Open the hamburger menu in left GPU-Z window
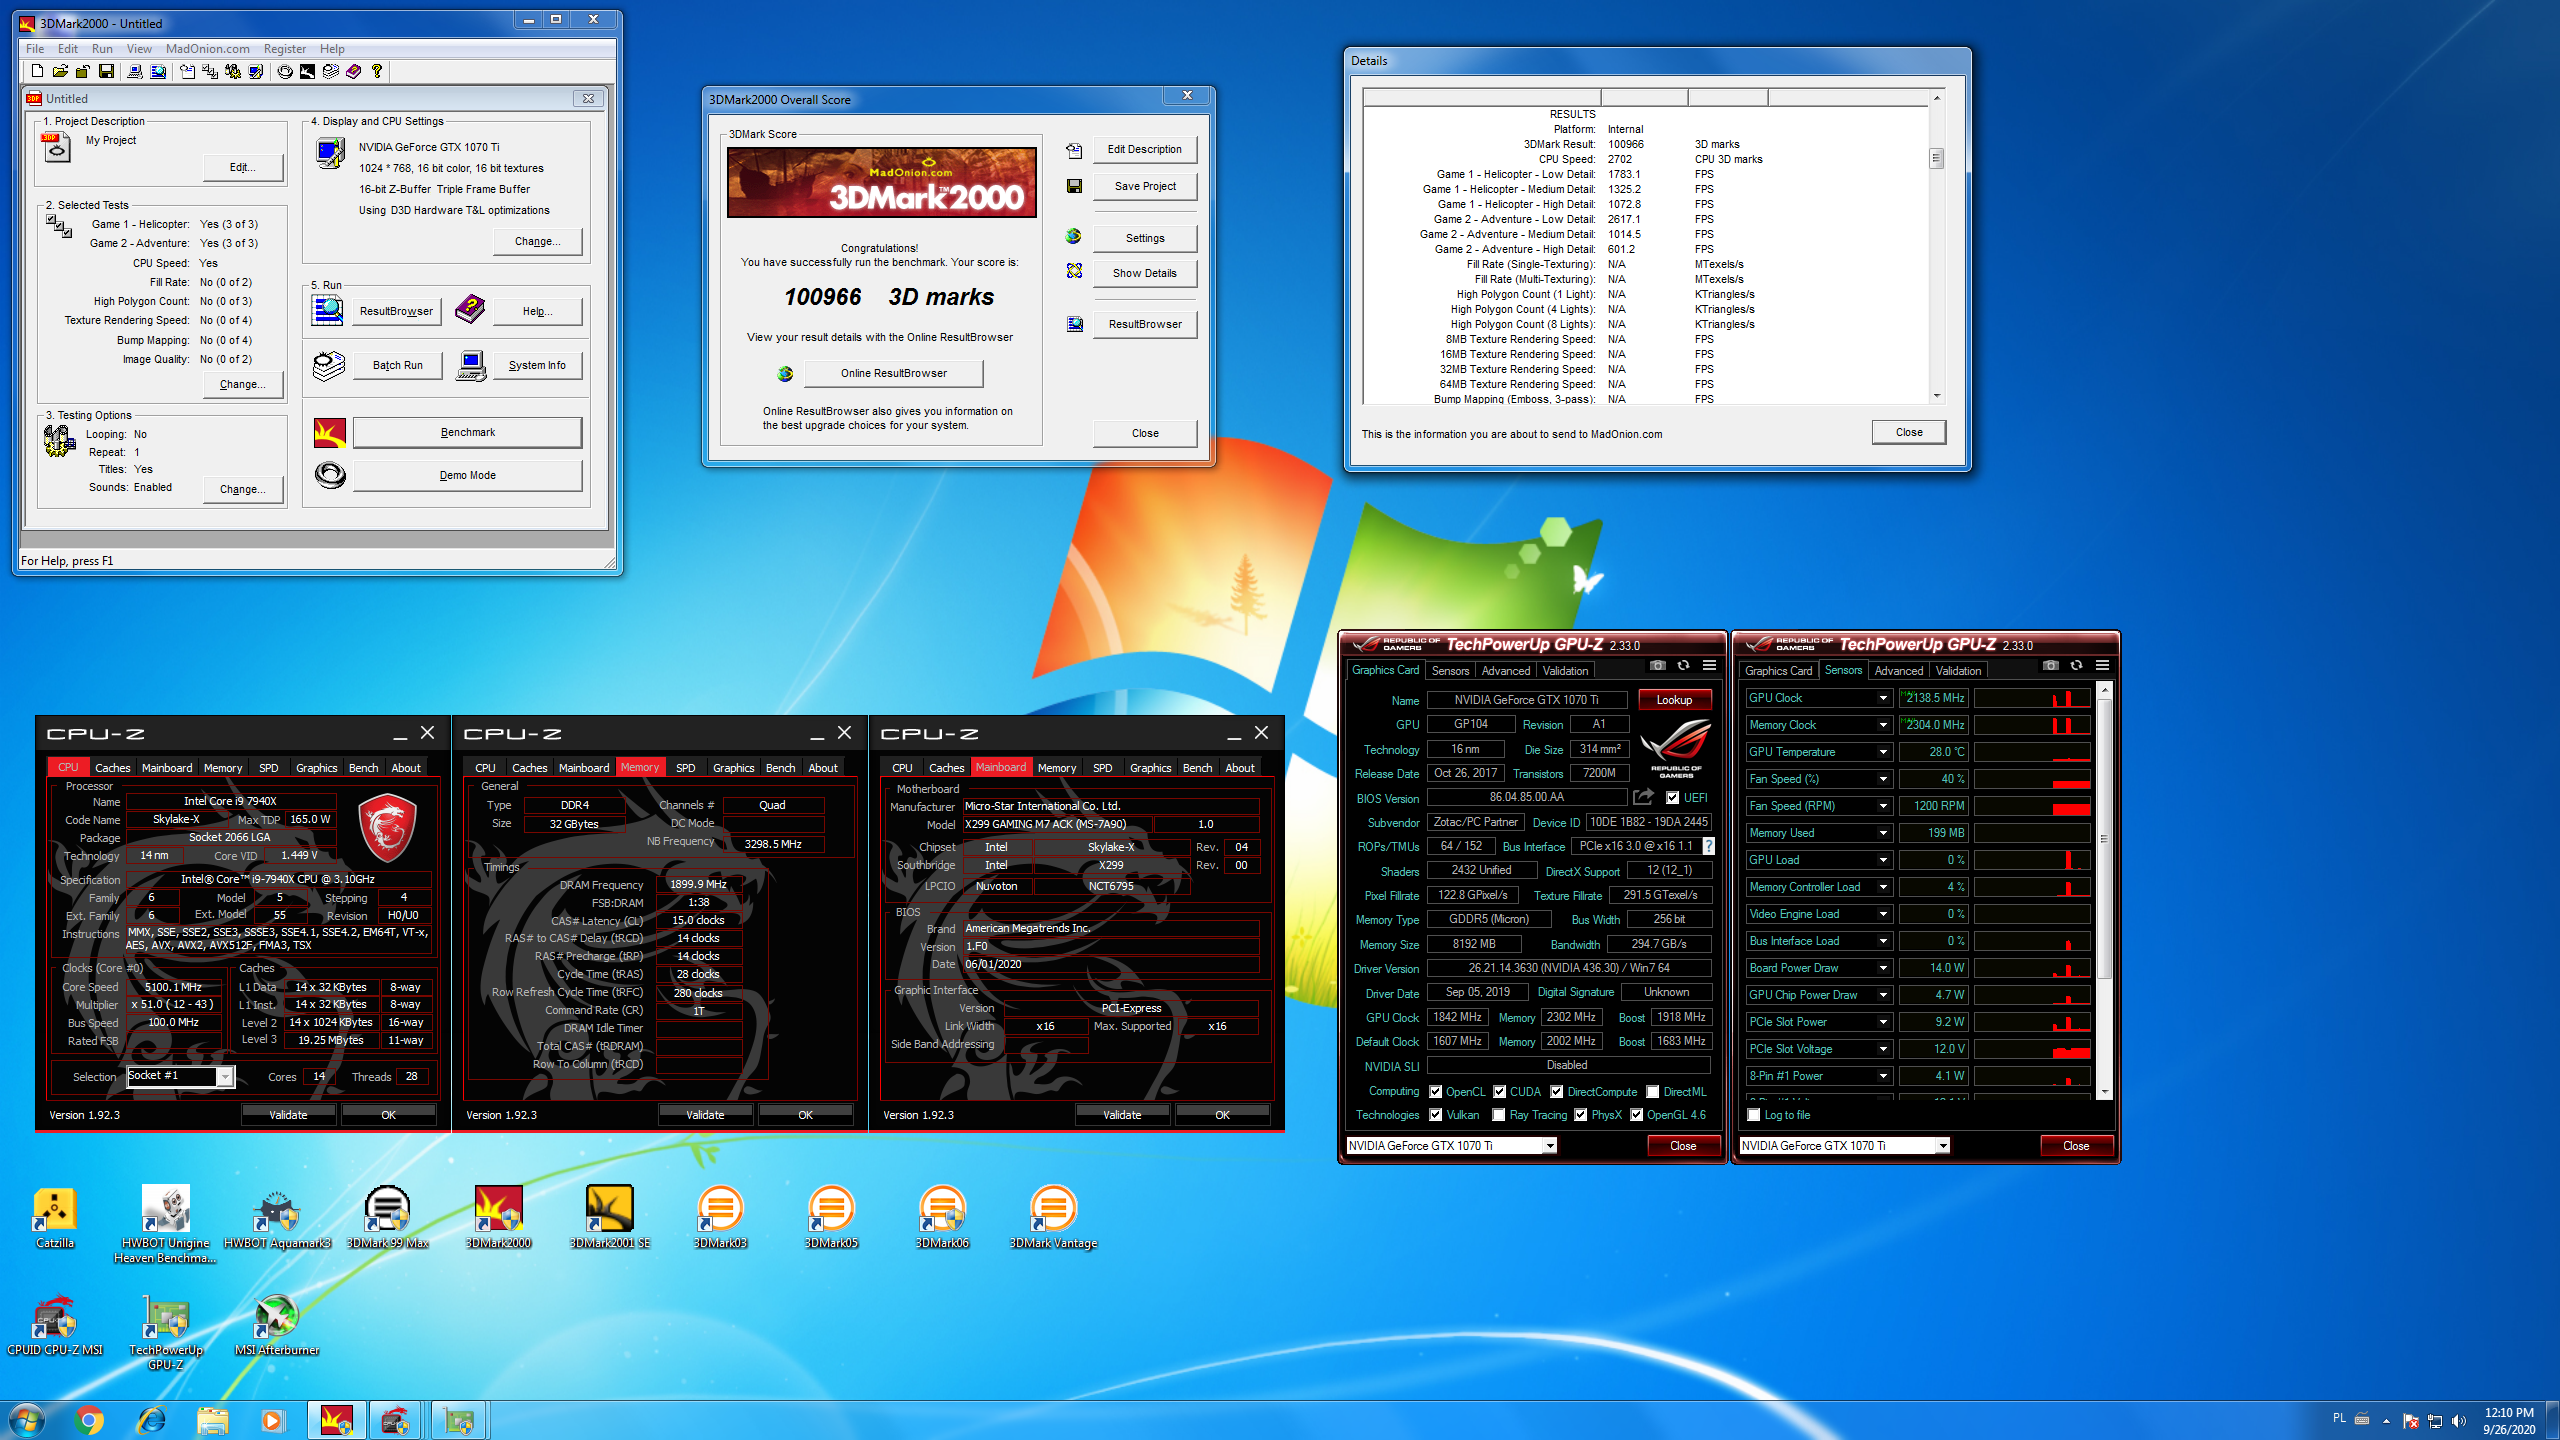 (1709, 665)
